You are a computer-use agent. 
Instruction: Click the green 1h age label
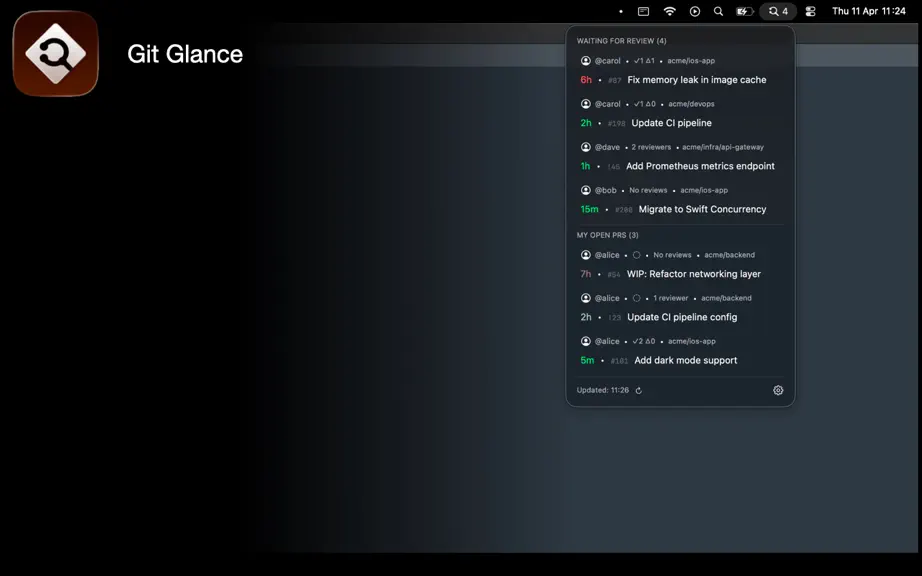click(585, 166)
